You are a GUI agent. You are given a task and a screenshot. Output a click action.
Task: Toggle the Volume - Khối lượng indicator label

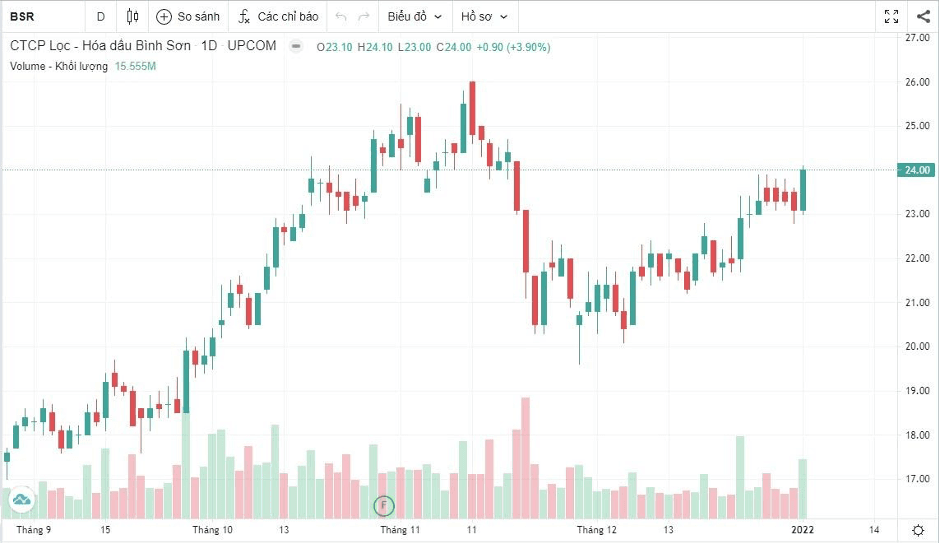point(59,66)
